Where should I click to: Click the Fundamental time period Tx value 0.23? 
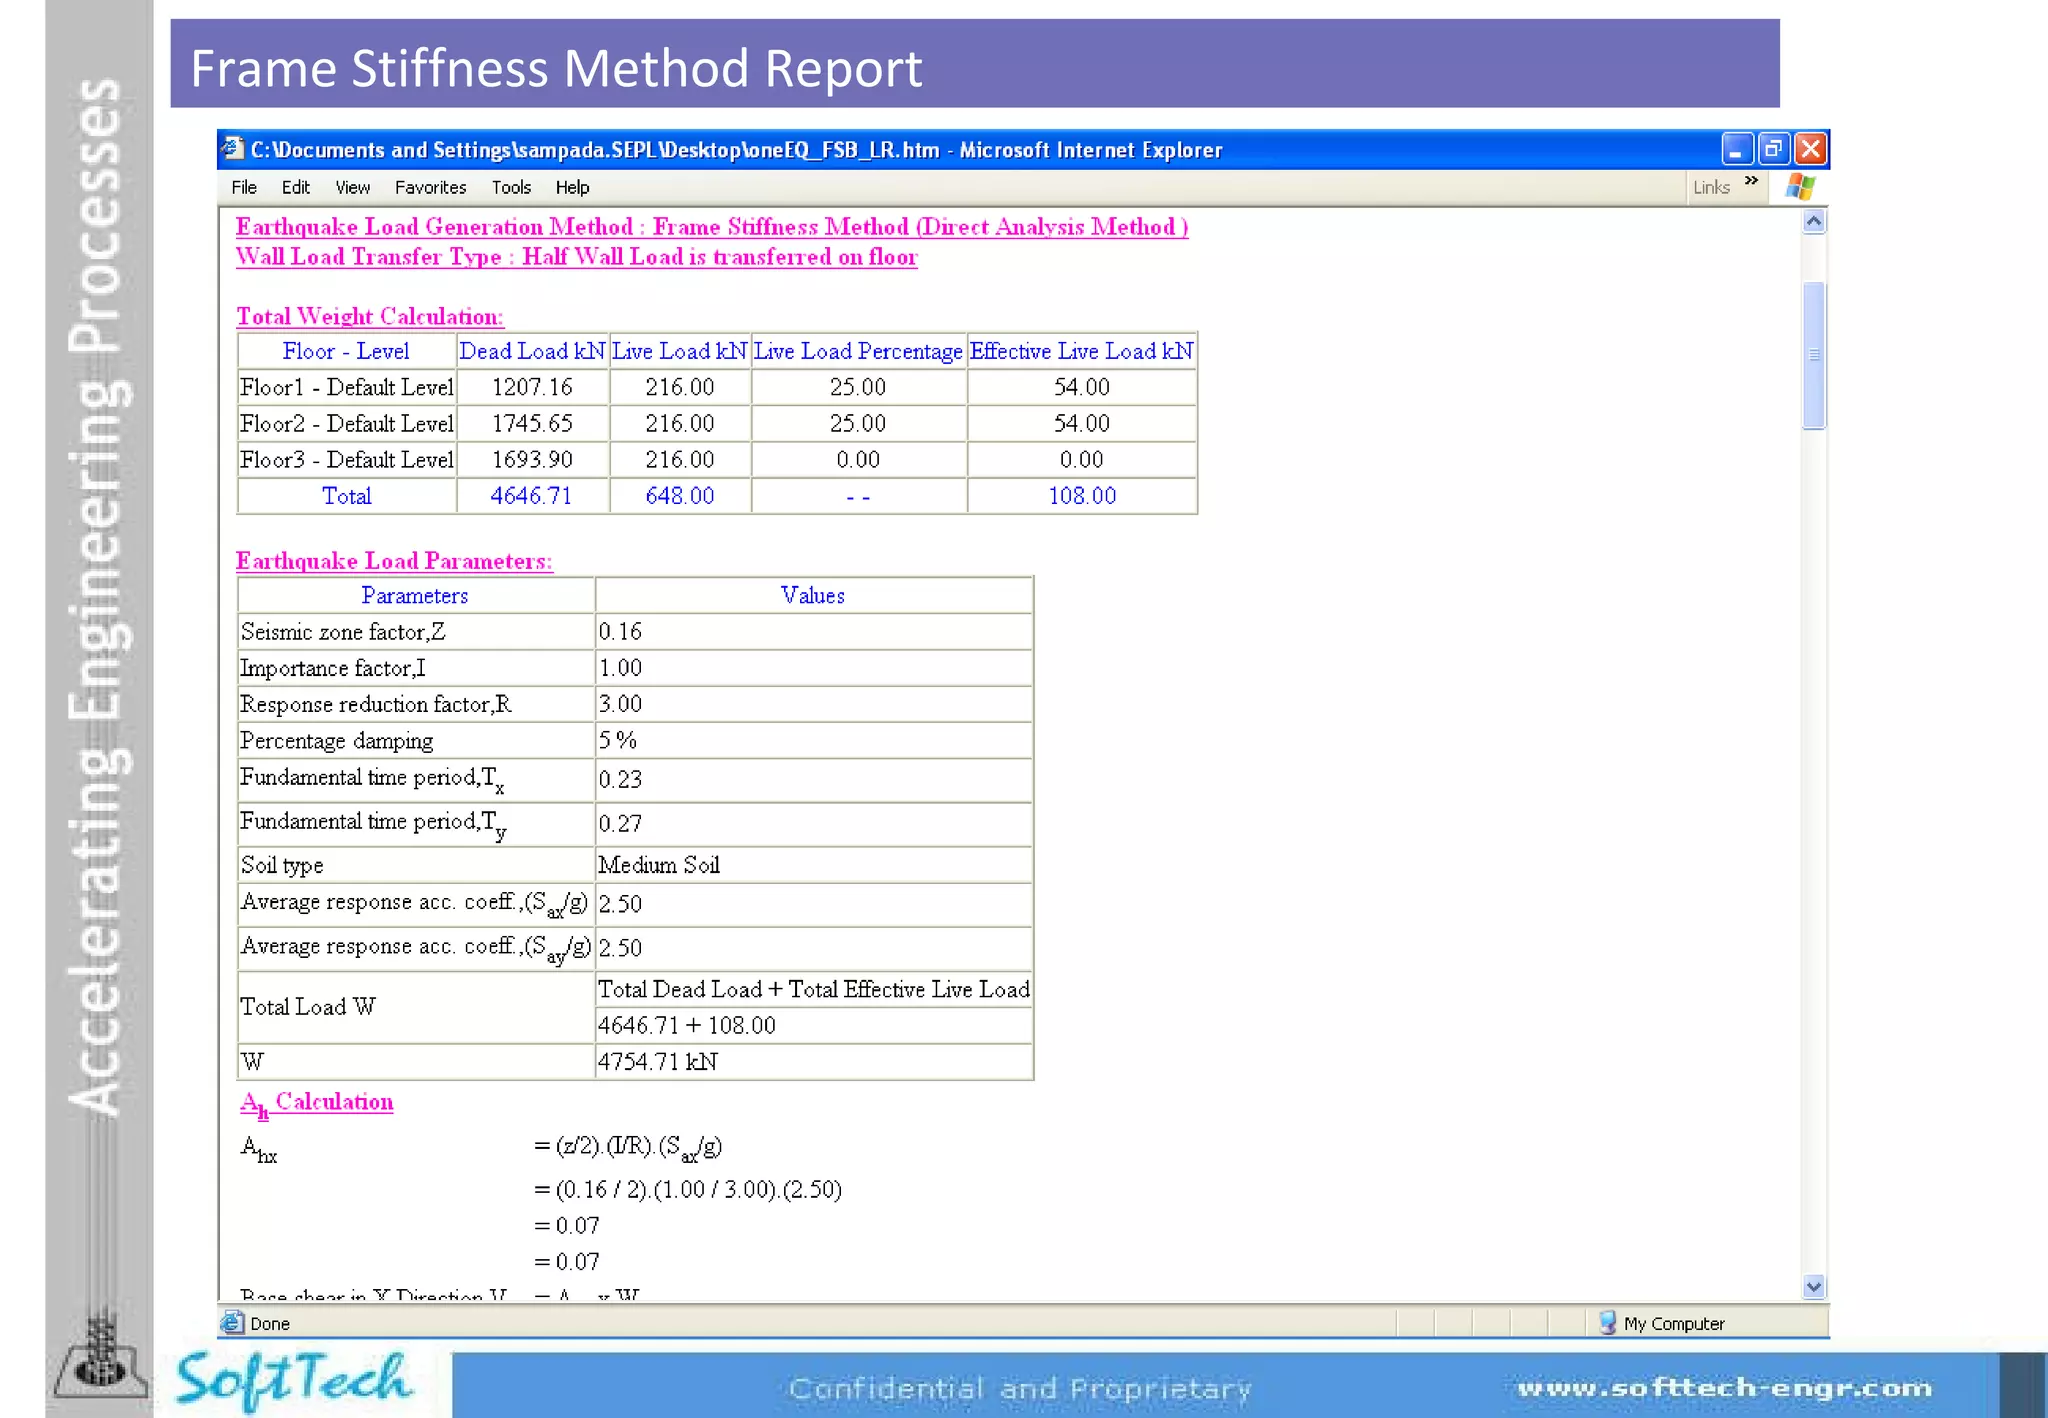tap(620, 780)
